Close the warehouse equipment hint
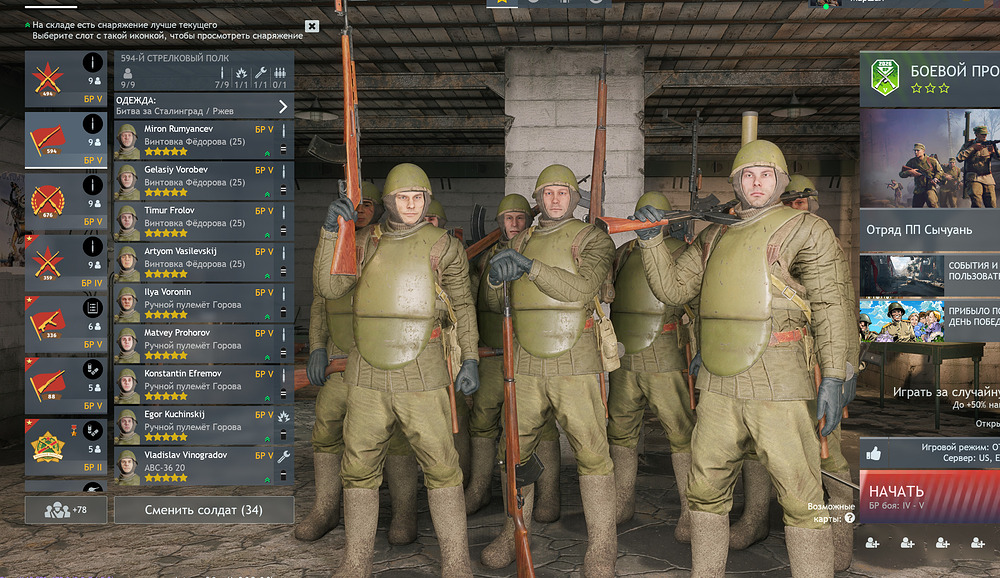The image size is (1000, 578). (311, 26)
